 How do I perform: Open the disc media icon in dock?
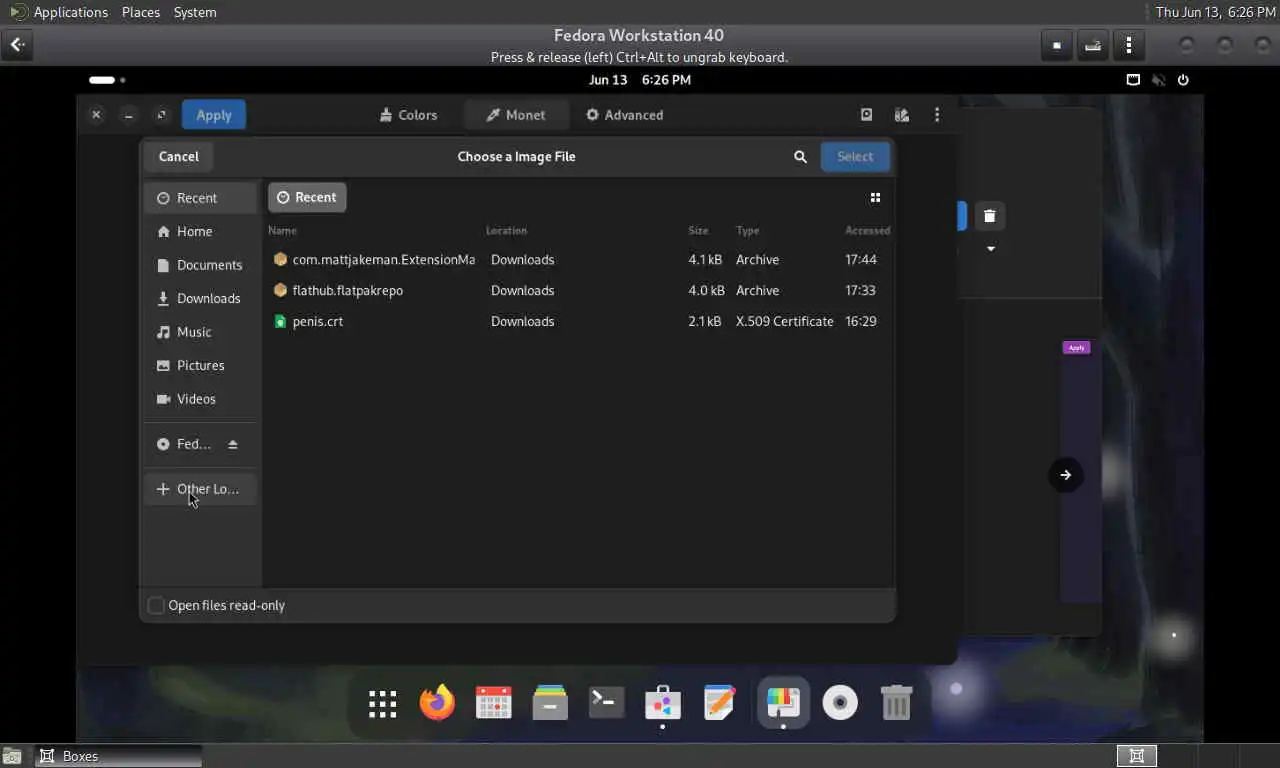point(840,703)
